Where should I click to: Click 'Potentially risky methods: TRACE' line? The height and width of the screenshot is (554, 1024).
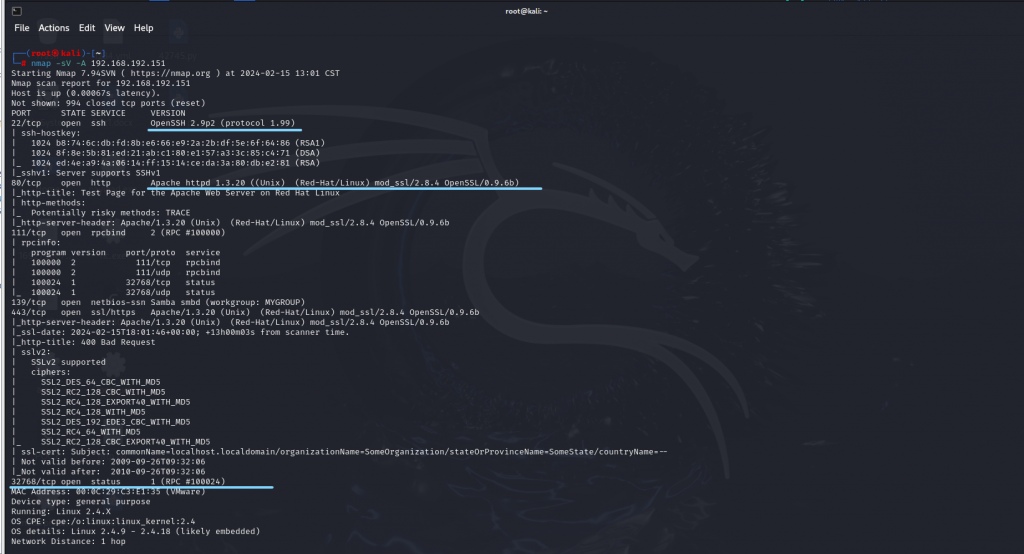pyautogui.click(x=110, y=213)
